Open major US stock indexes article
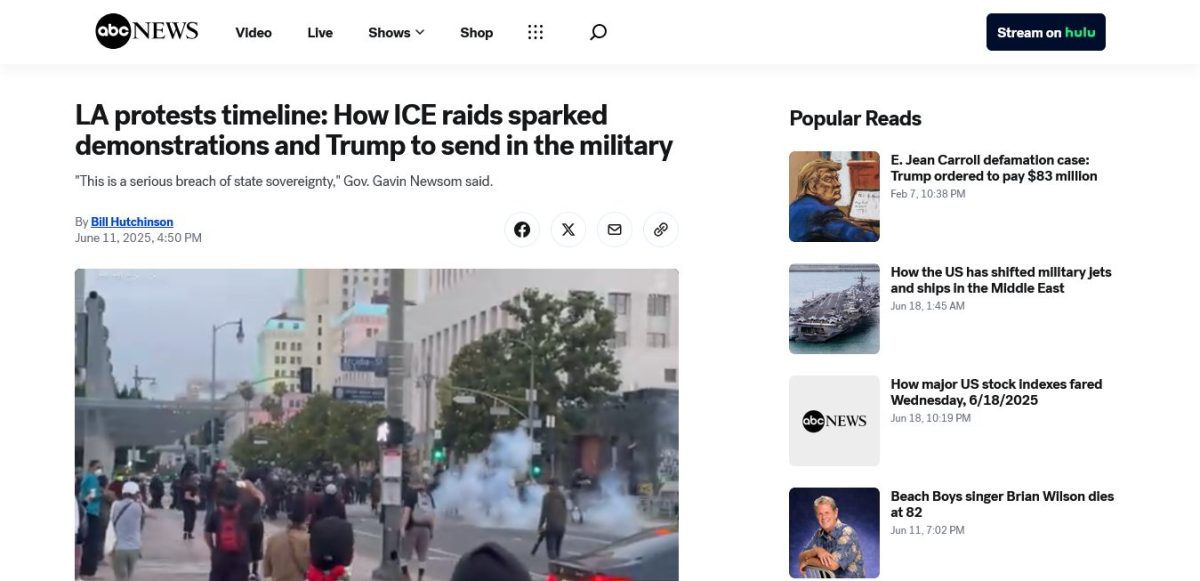This screenshot has height=581, width=1200. pyautogui.click(x=996, y=392)
